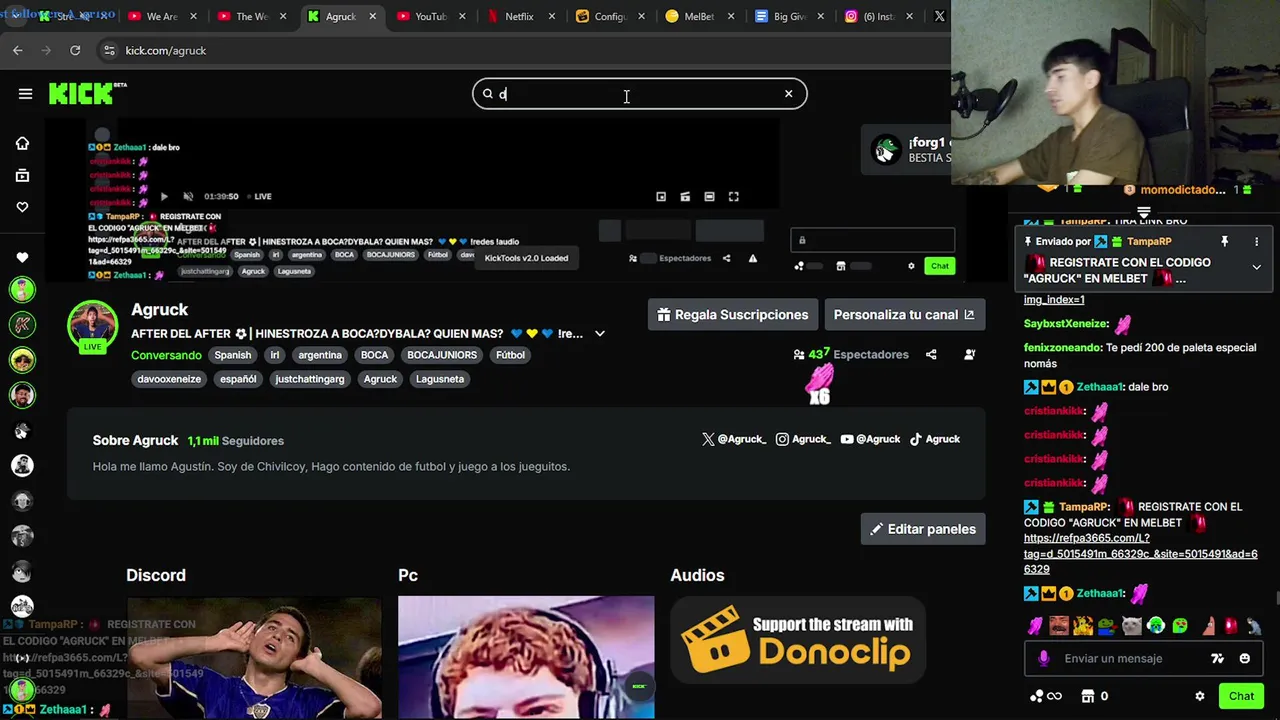
Task: Open Home from the left sidebar
Action: click(x=22, y=143)
